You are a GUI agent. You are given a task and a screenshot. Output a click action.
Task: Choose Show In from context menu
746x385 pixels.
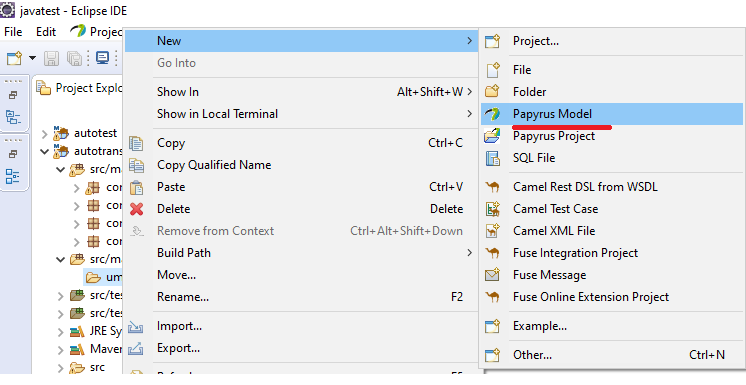pos(301,92)
